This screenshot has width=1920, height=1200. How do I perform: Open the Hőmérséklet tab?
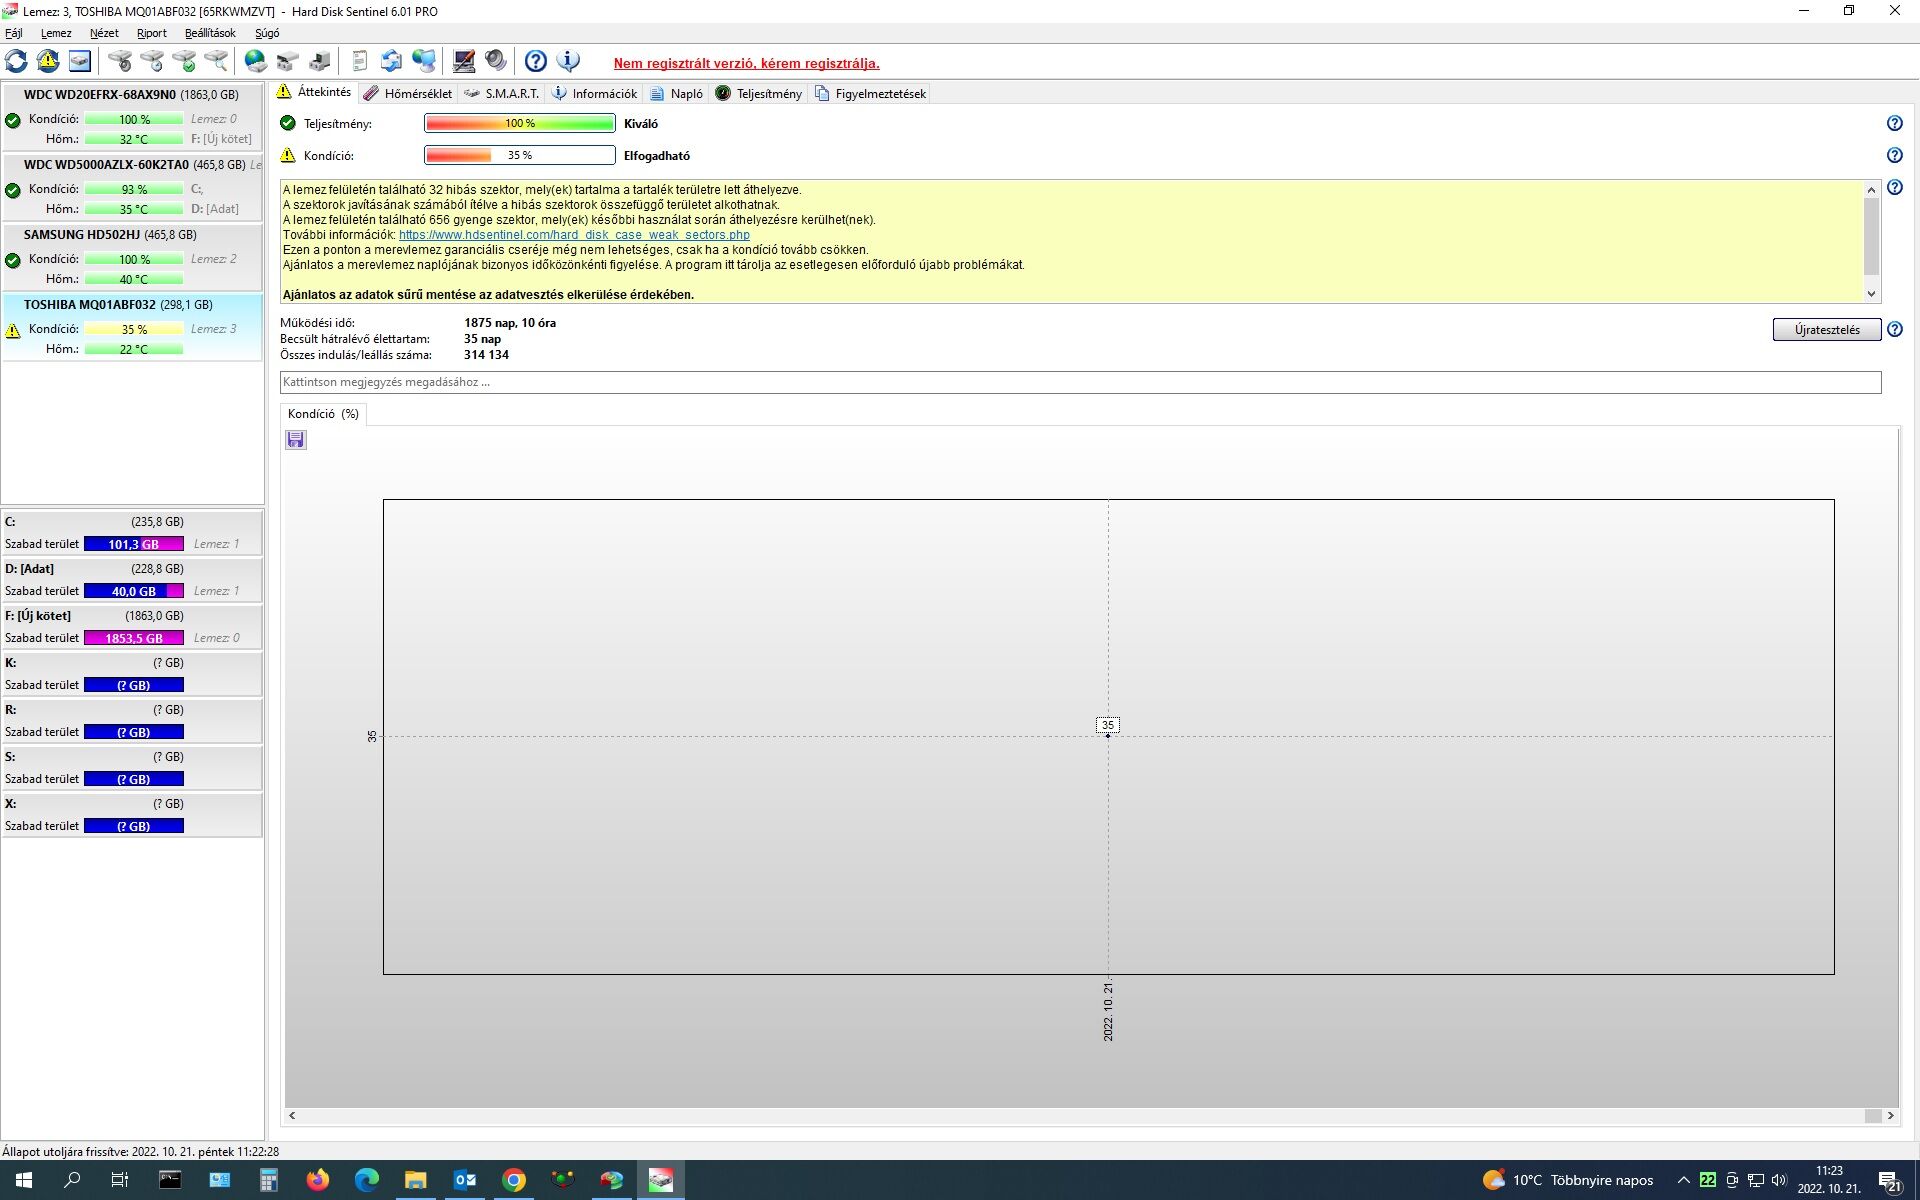point(408,93)
